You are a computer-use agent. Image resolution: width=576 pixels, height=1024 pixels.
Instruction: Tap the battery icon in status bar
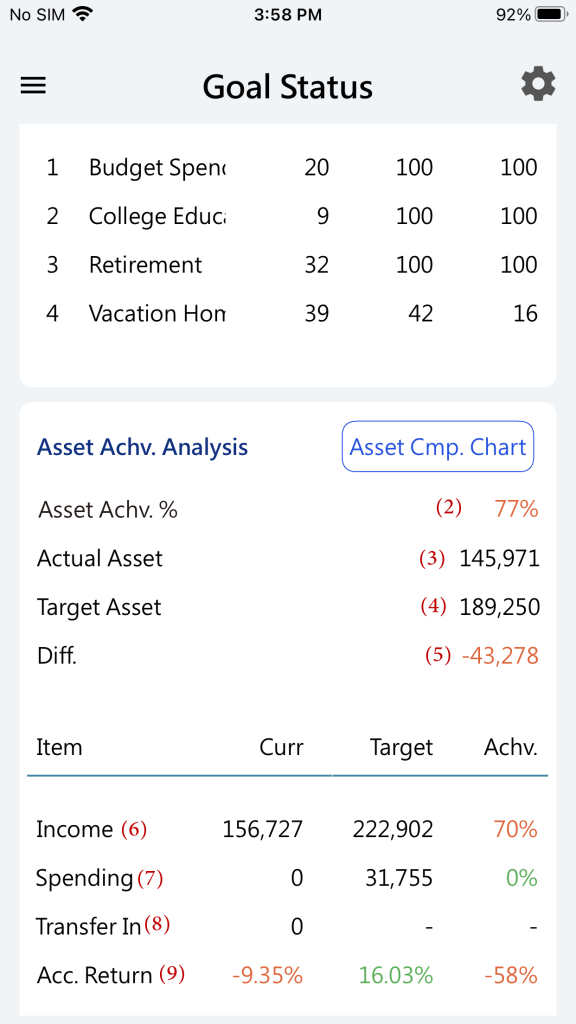(x=551, y=14)
